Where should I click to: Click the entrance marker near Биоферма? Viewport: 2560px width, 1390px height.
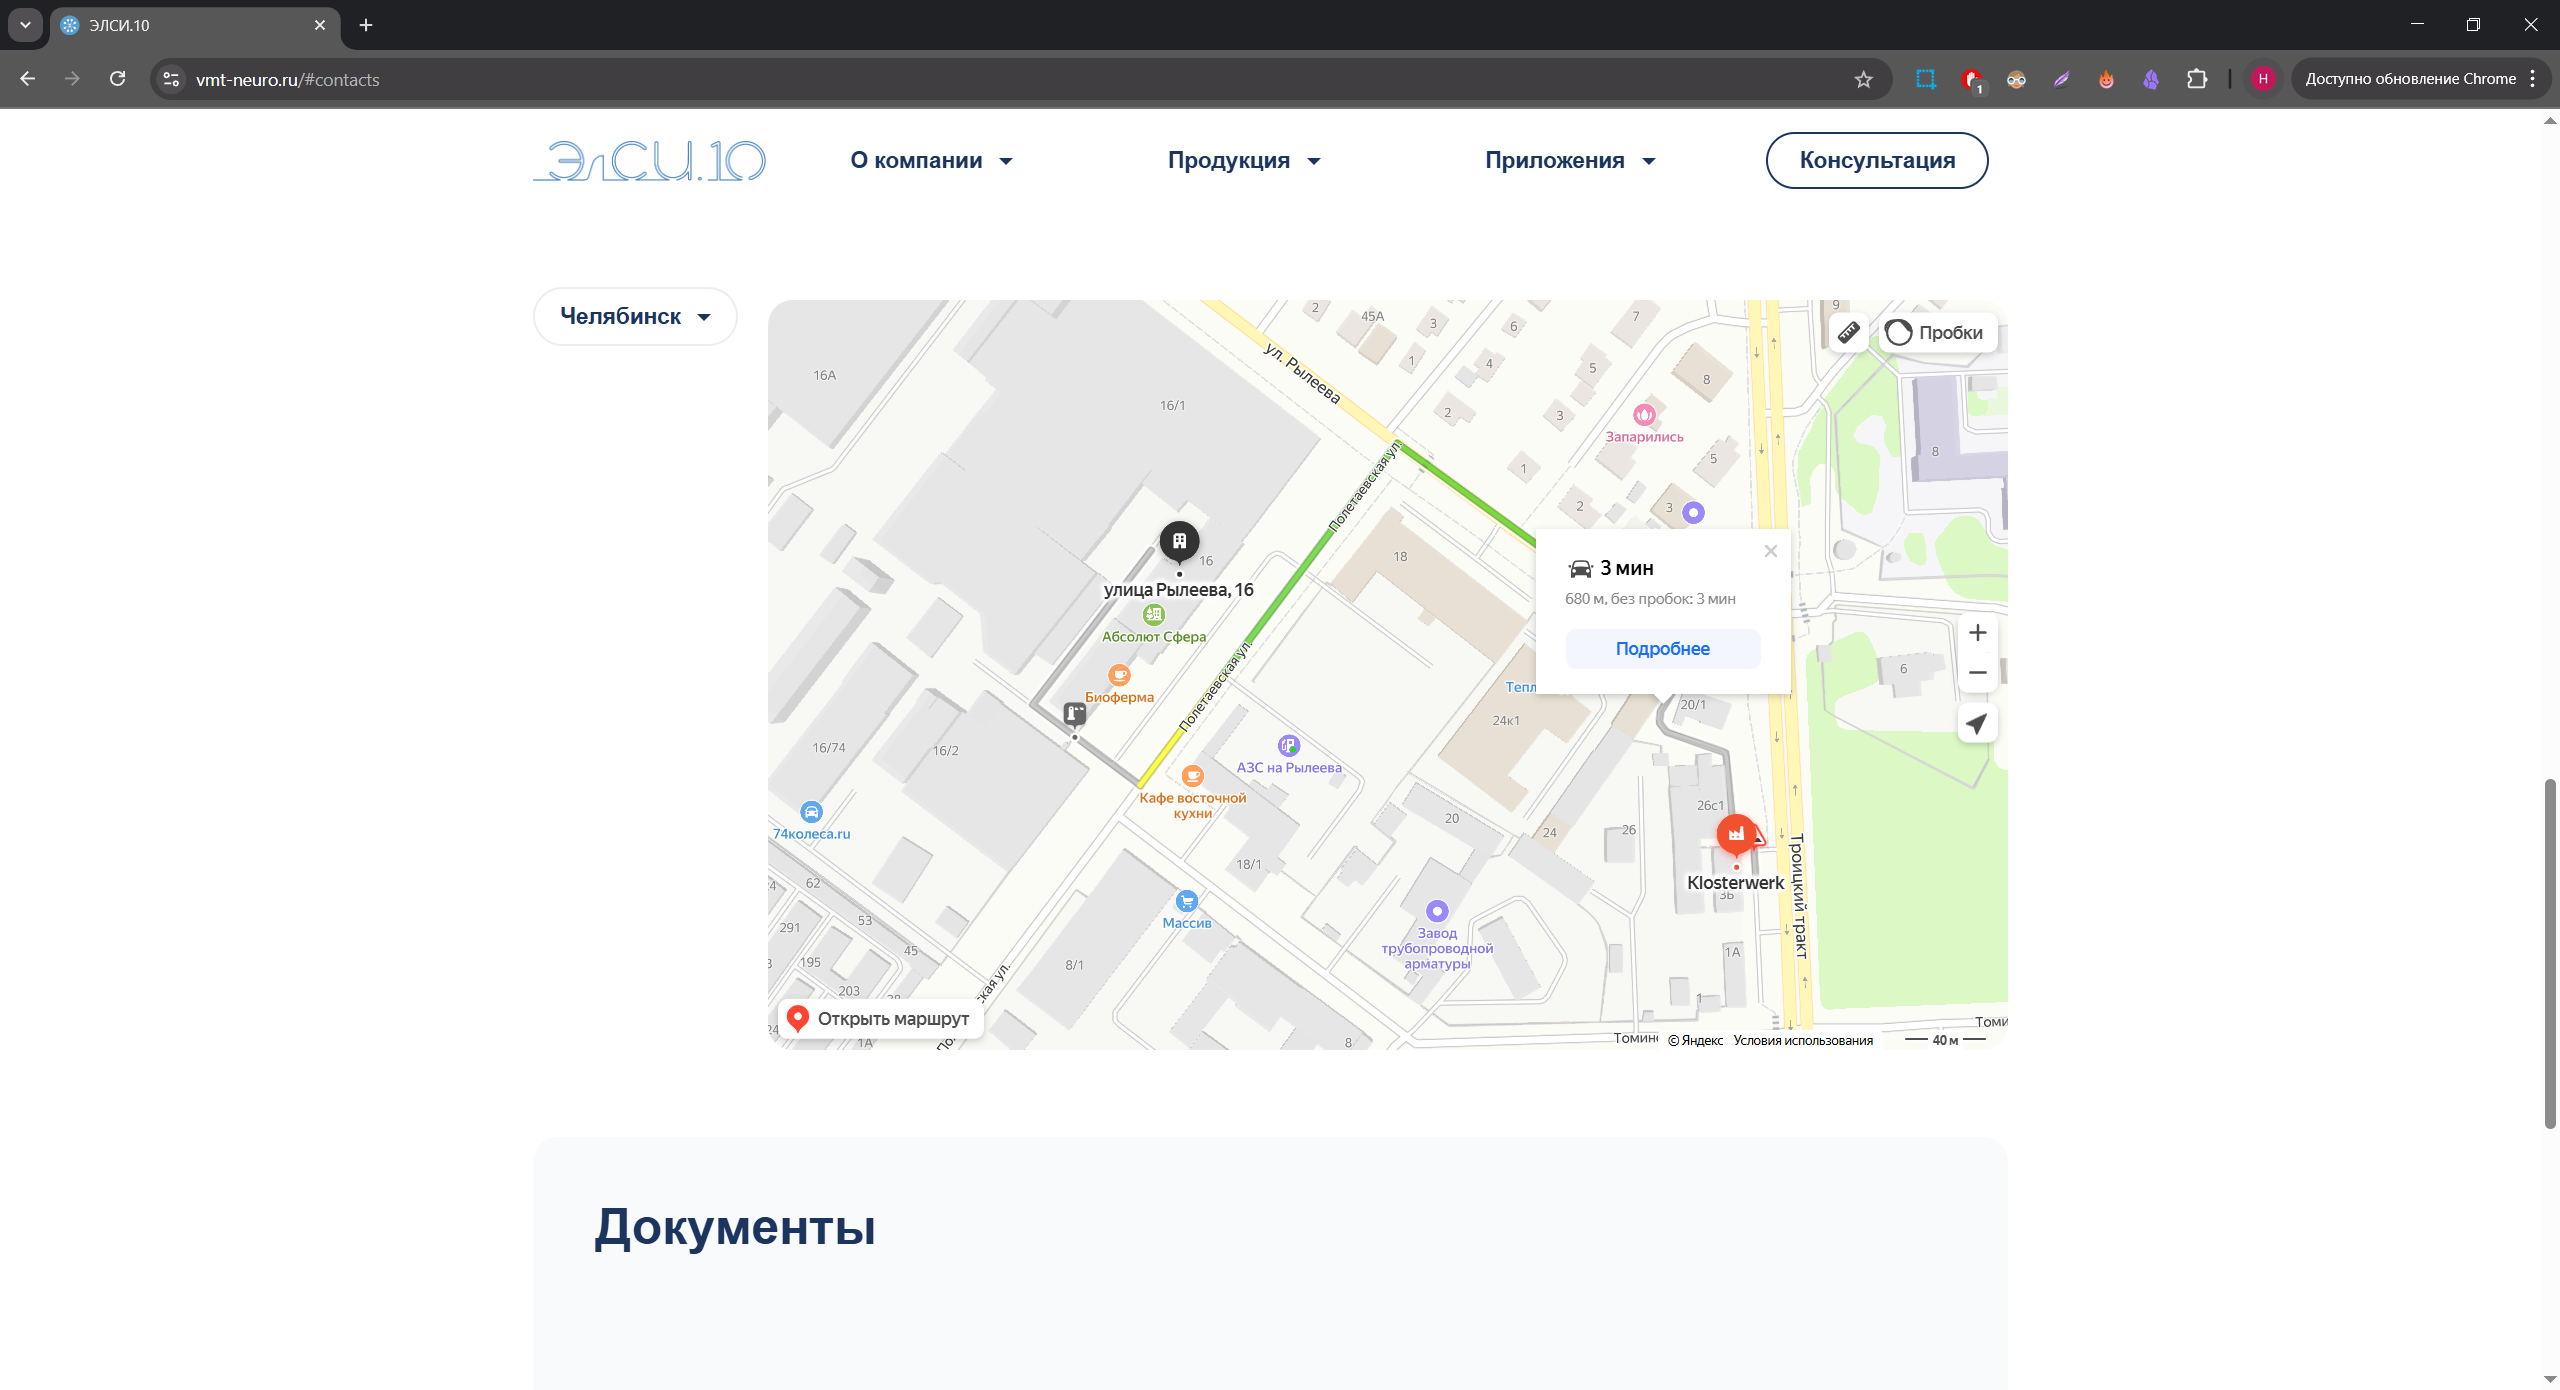pos(1075,714)
